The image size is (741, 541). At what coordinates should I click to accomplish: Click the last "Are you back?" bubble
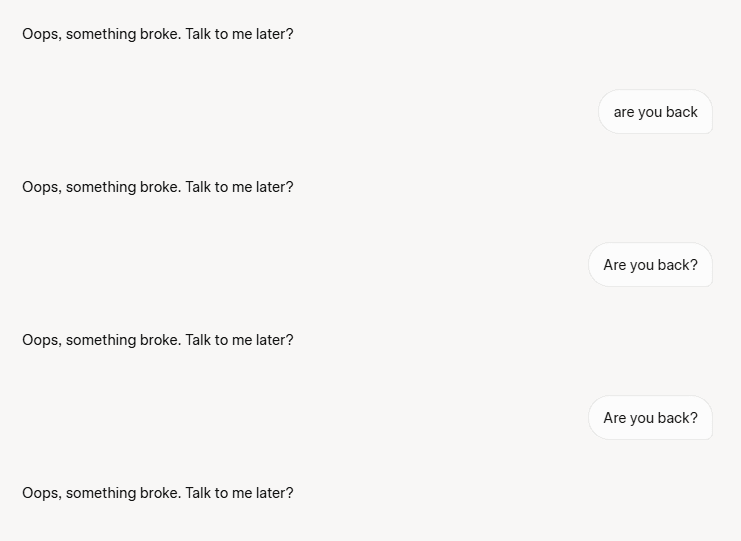(650, 418)
